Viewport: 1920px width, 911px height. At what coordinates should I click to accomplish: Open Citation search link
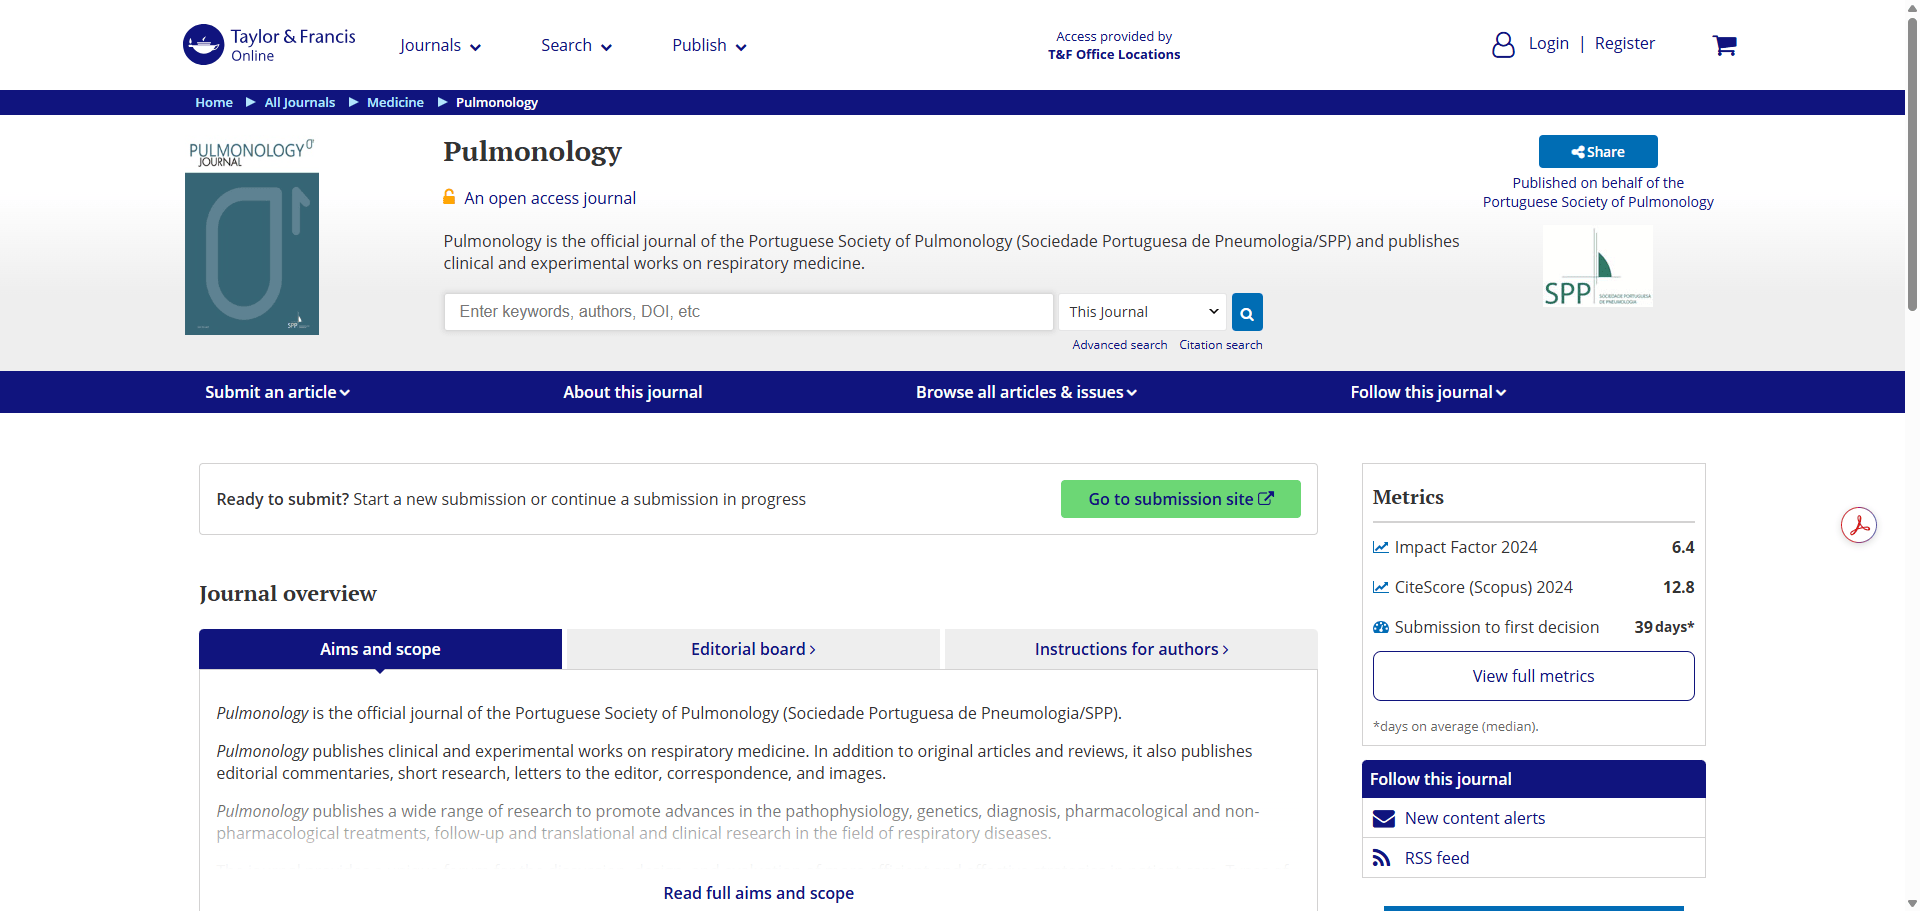click(x=1221, y=345)
